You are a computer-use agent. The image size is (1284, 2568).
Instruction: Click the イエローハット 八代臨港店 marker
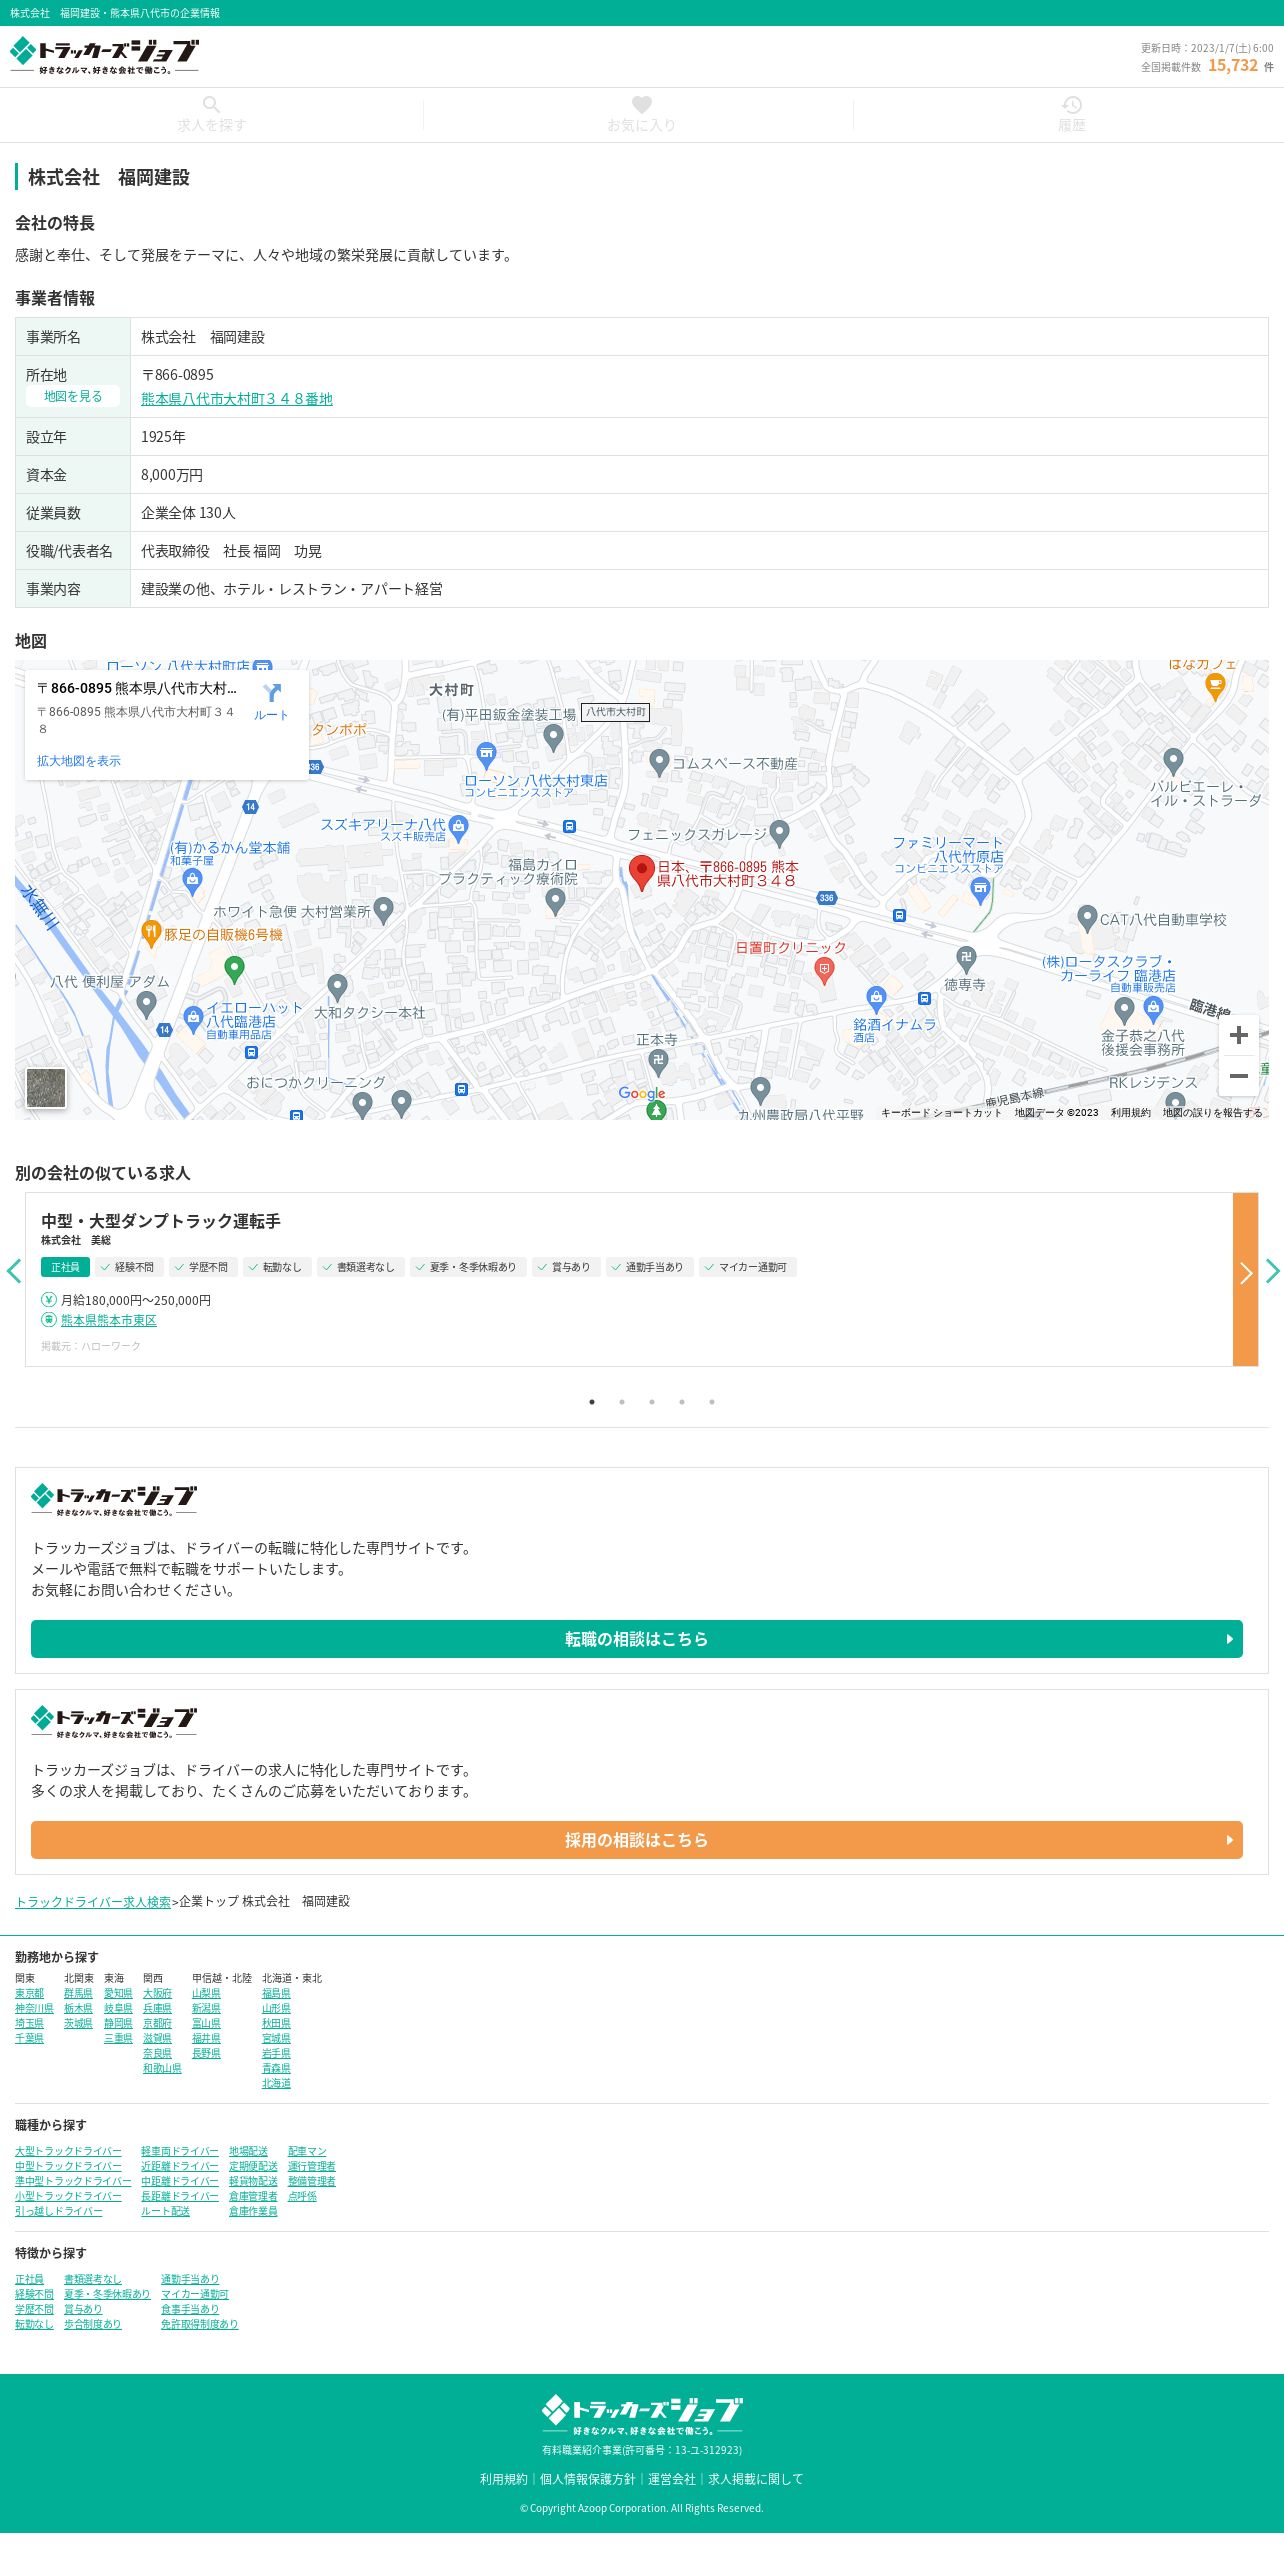point(193,1020)
